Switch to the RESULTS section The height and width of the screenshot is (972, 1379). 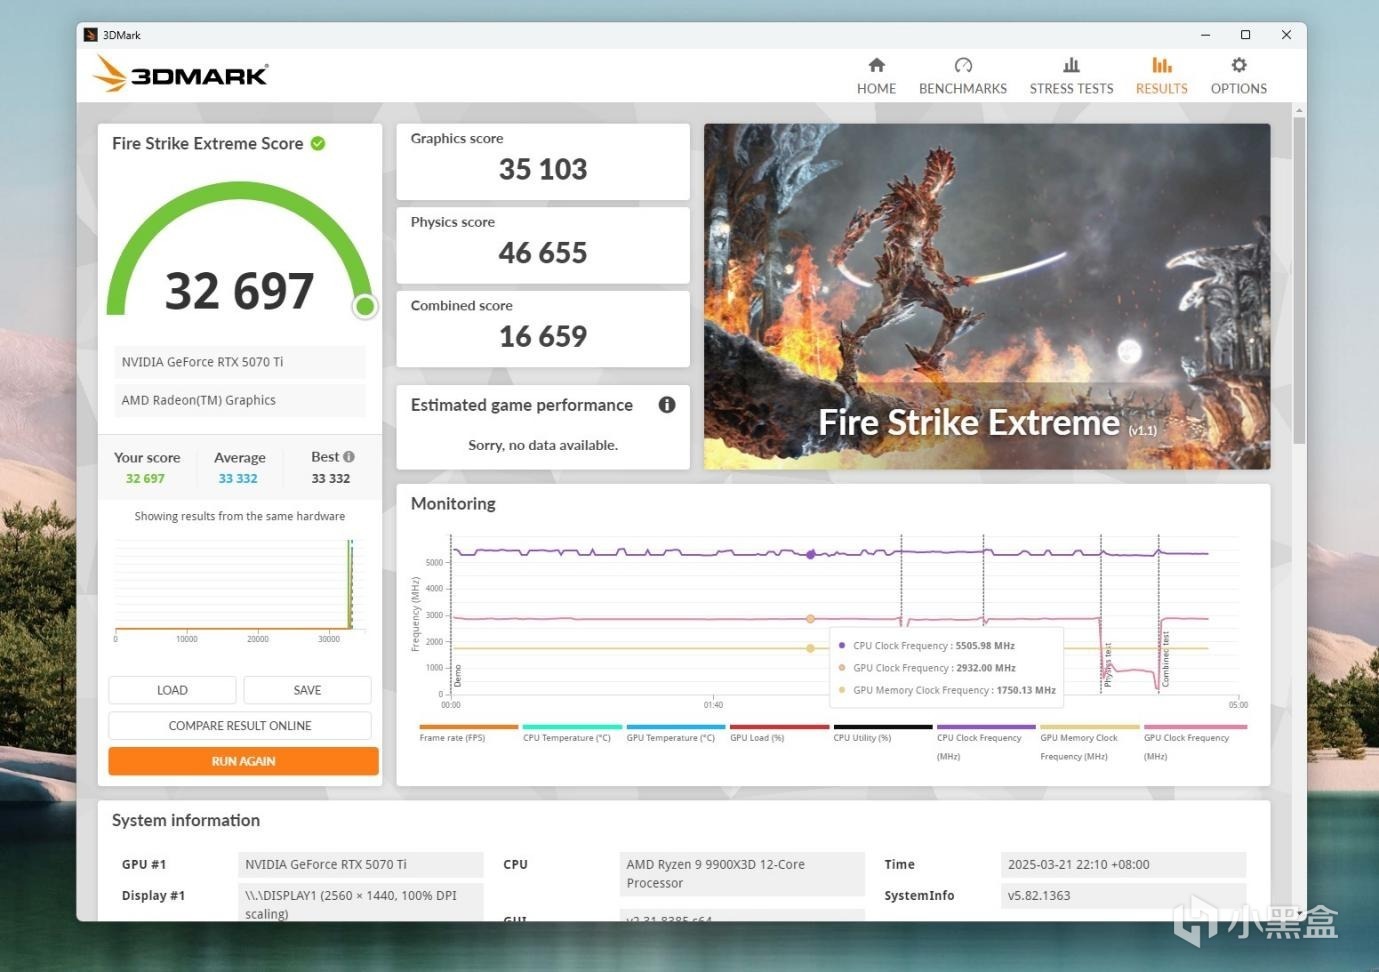[1161, 76]
